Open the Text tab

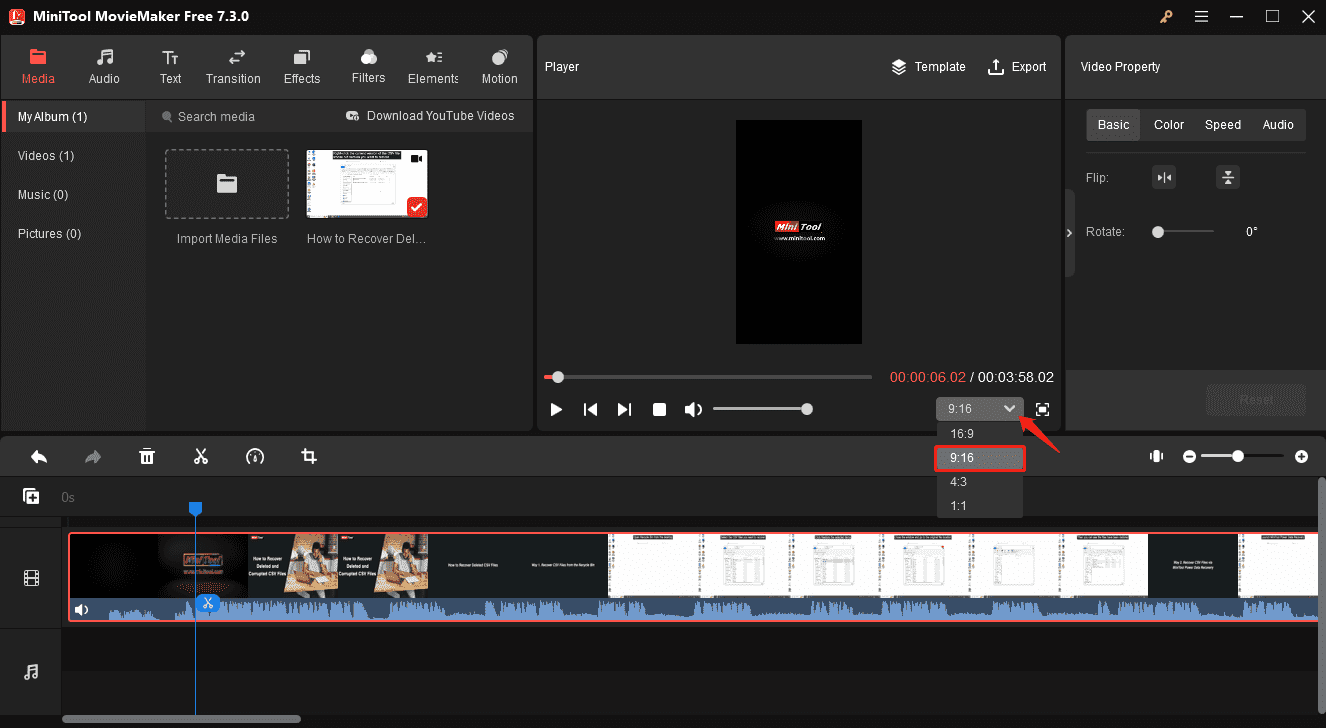point(171,67)
